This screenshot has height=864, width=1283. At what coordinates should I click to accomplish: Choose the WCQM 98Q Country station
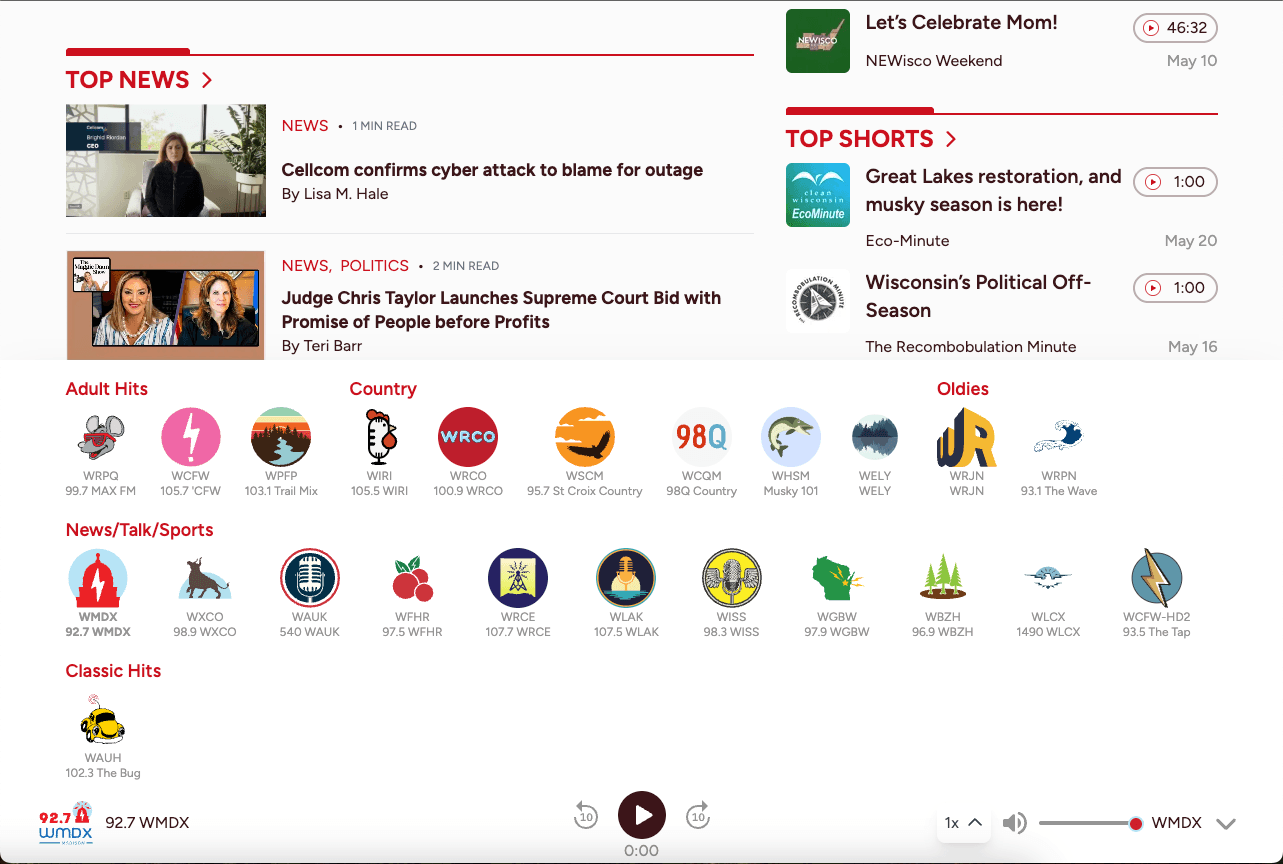(x=701, y=437)
